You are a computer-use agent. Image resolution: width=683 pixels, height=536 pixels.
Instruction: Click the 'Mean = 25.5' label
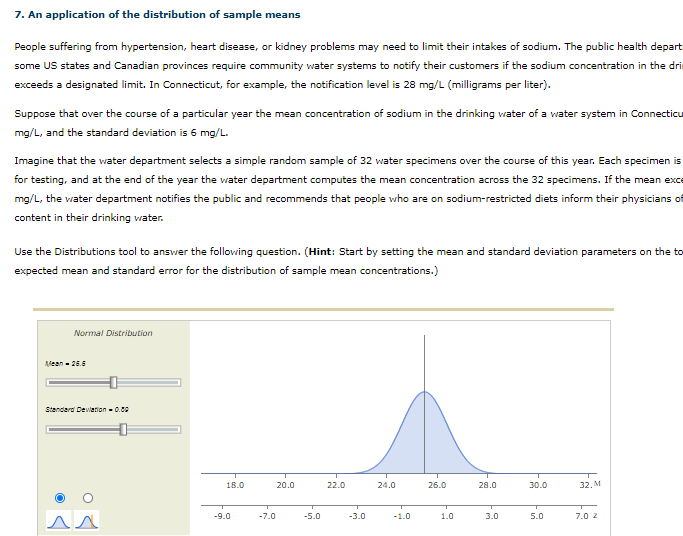click(65, 364)
